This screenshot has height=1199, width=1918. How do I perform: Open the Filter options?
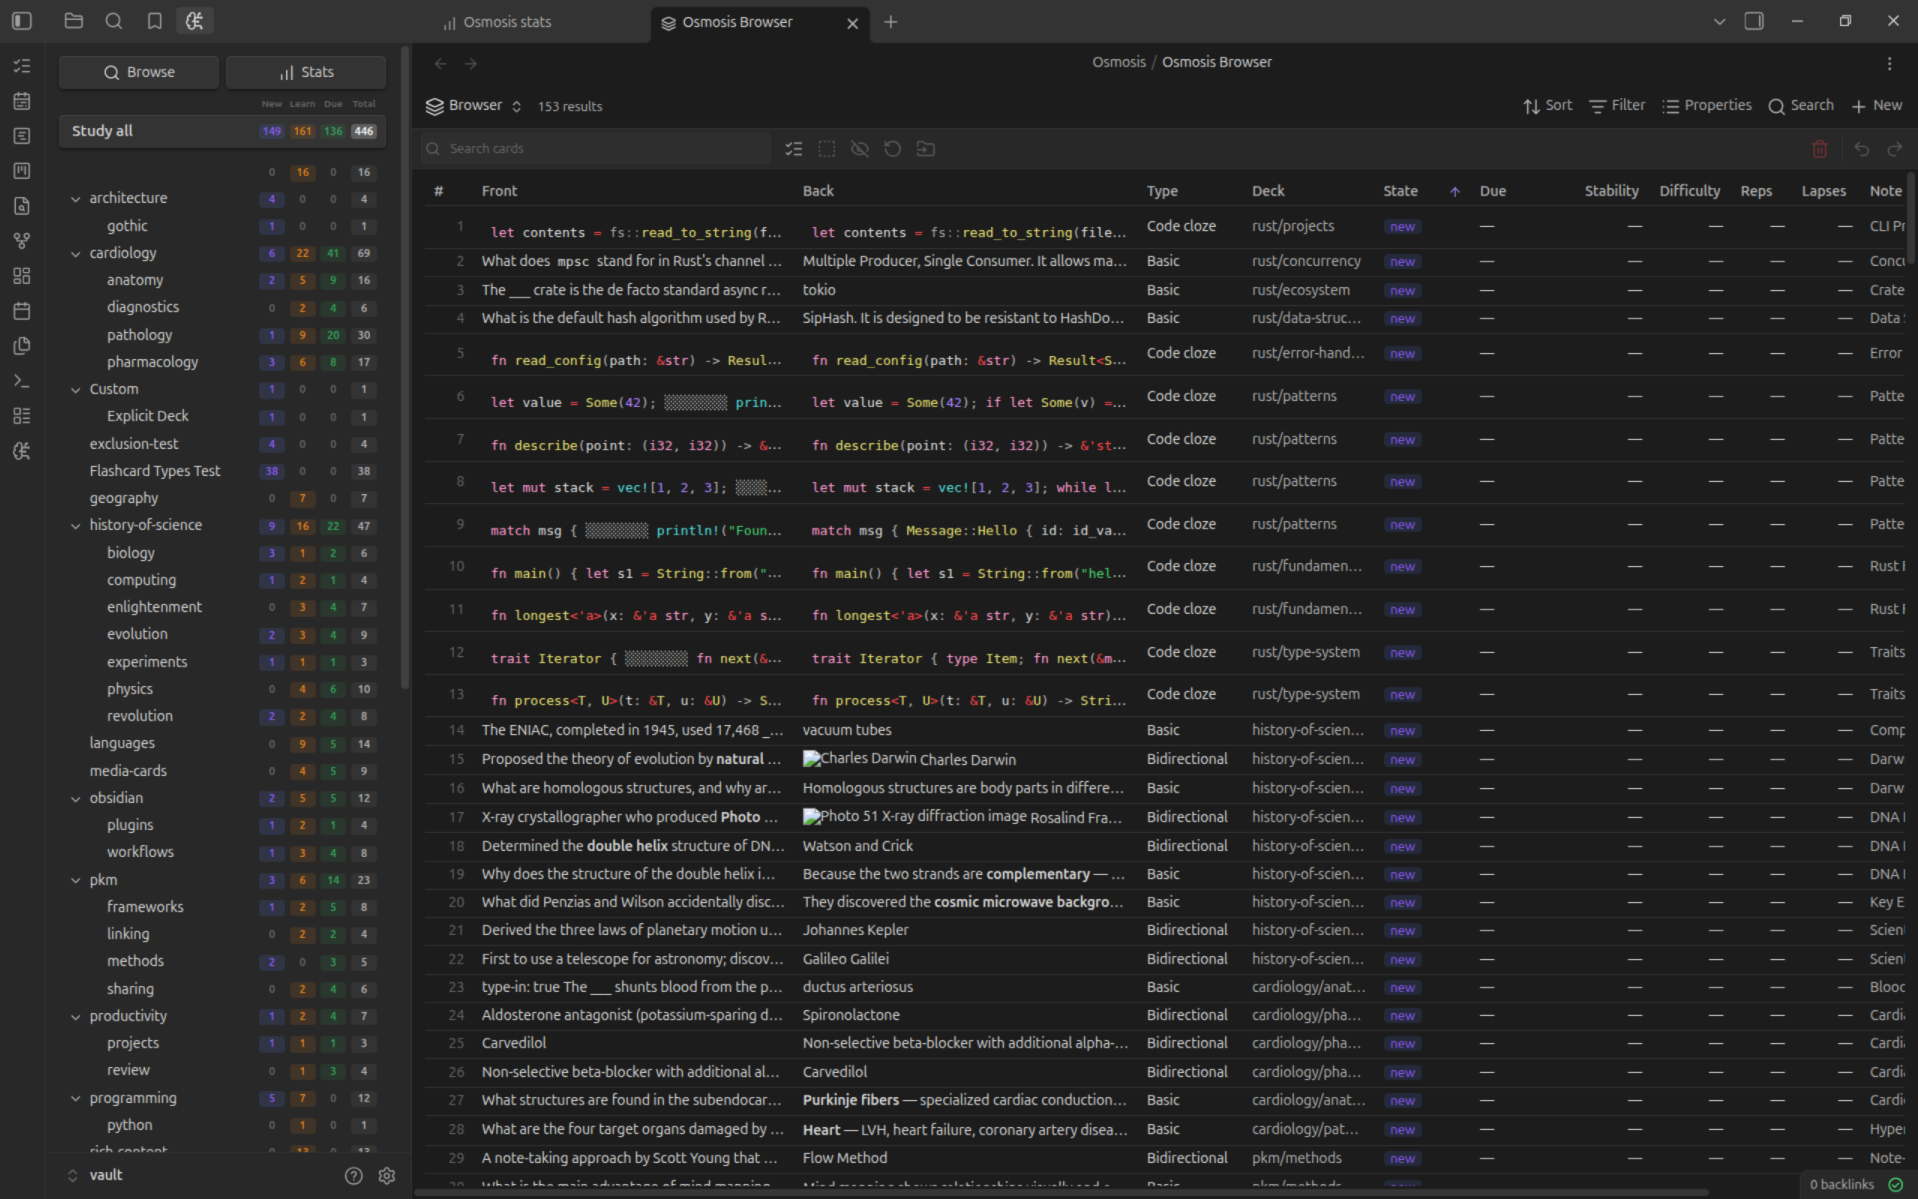1617,106
